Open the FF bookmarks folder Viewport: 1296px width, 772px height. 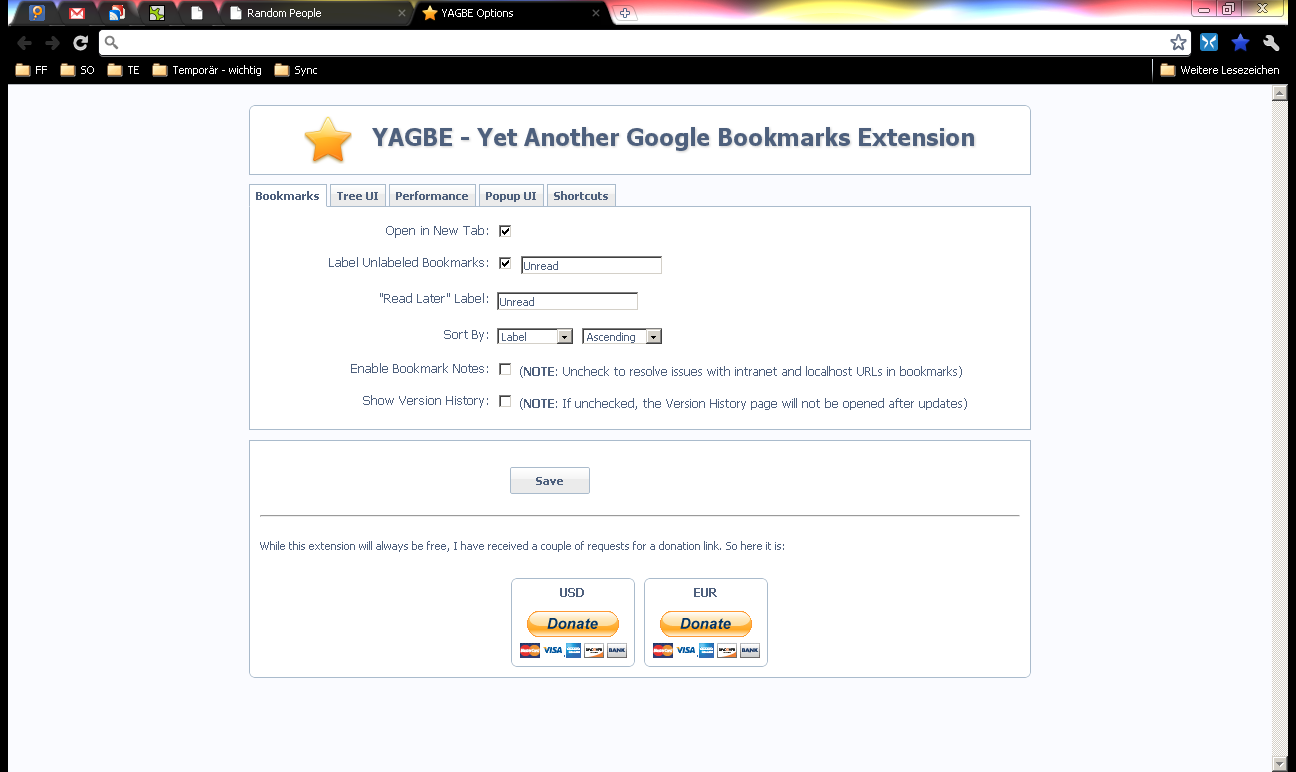[31, 70]
